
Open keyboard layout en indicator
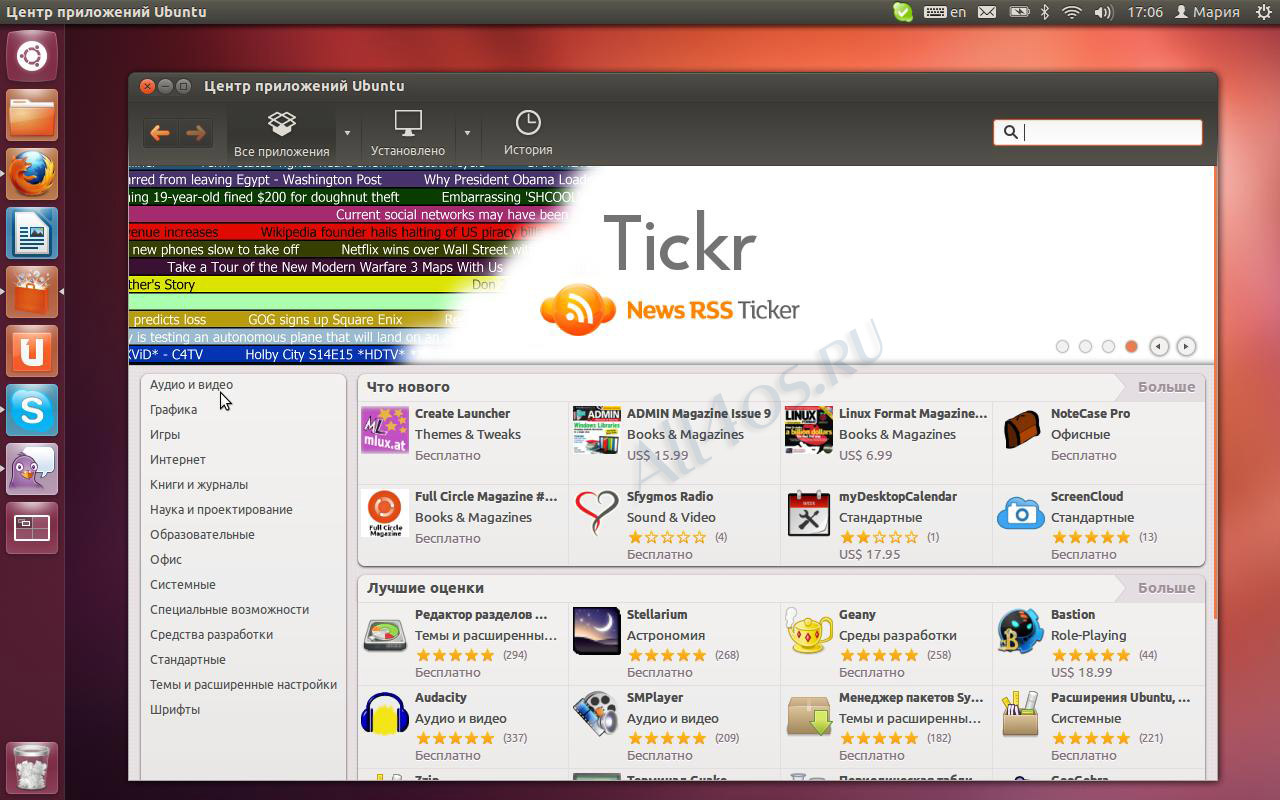pyautogui.click(x=946, y=12)
